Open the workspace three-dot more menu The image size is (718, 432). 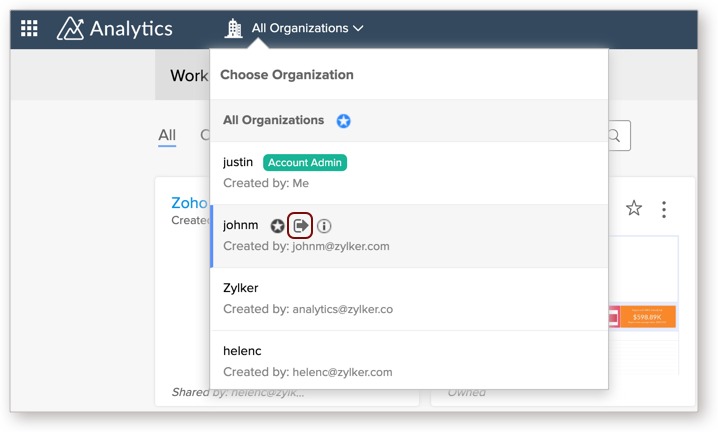(x=664, y=209)
